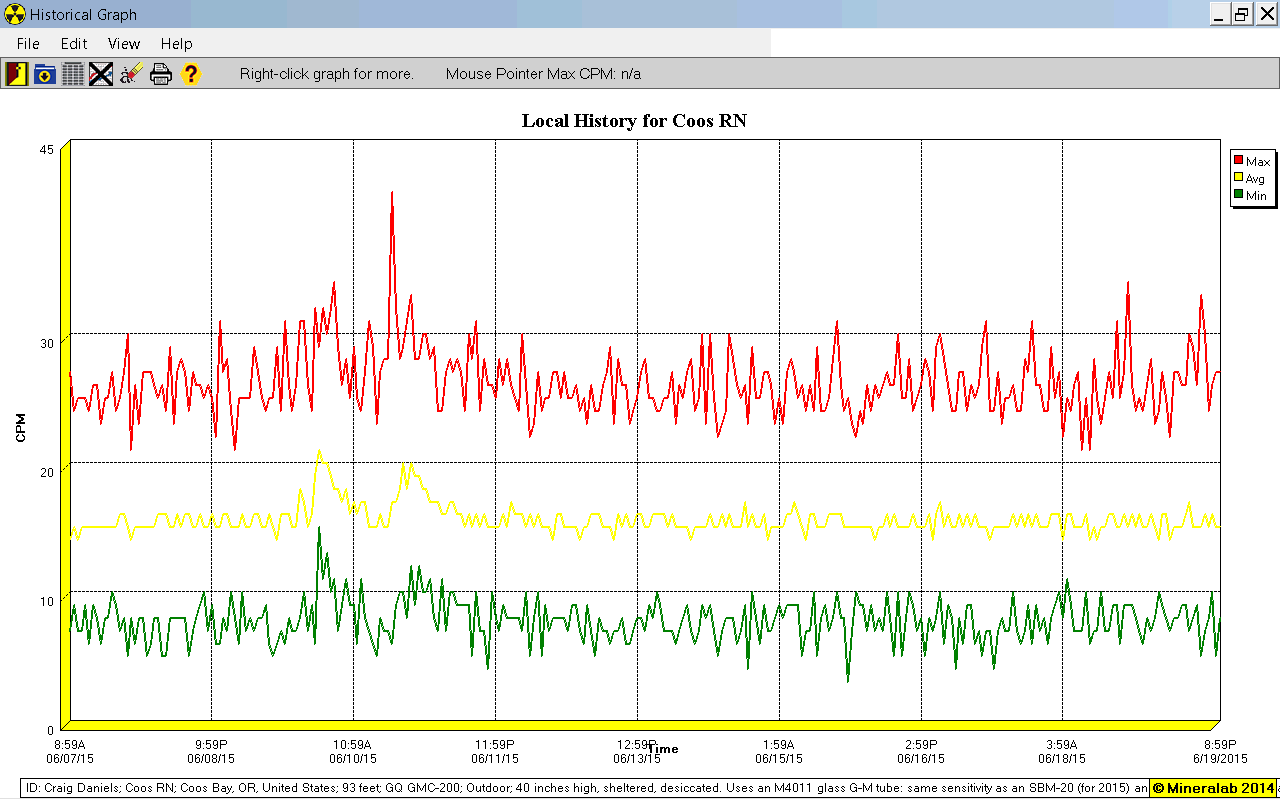Click the 06/13/15 time axis label

637,758
